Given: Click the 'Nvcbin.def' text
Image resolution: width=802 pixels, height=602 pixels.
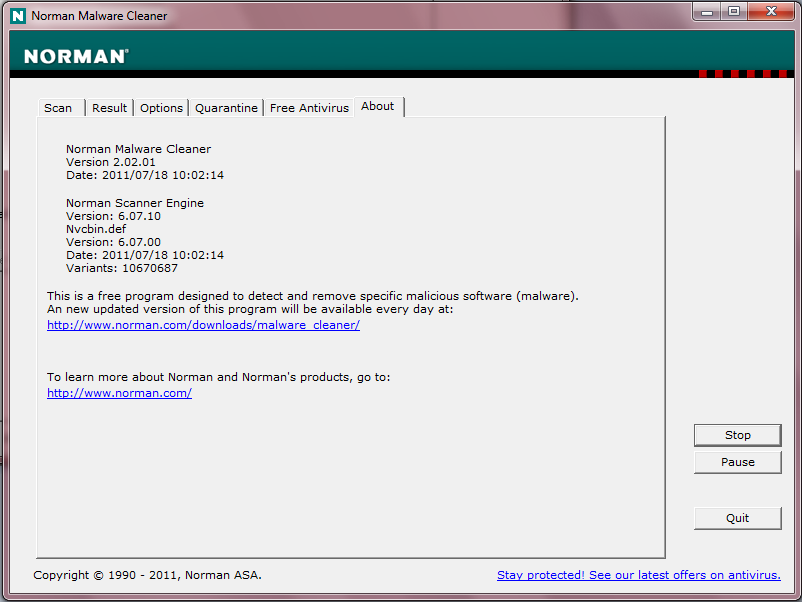Looking at the screenshot, I should click(x=96, y=229).
